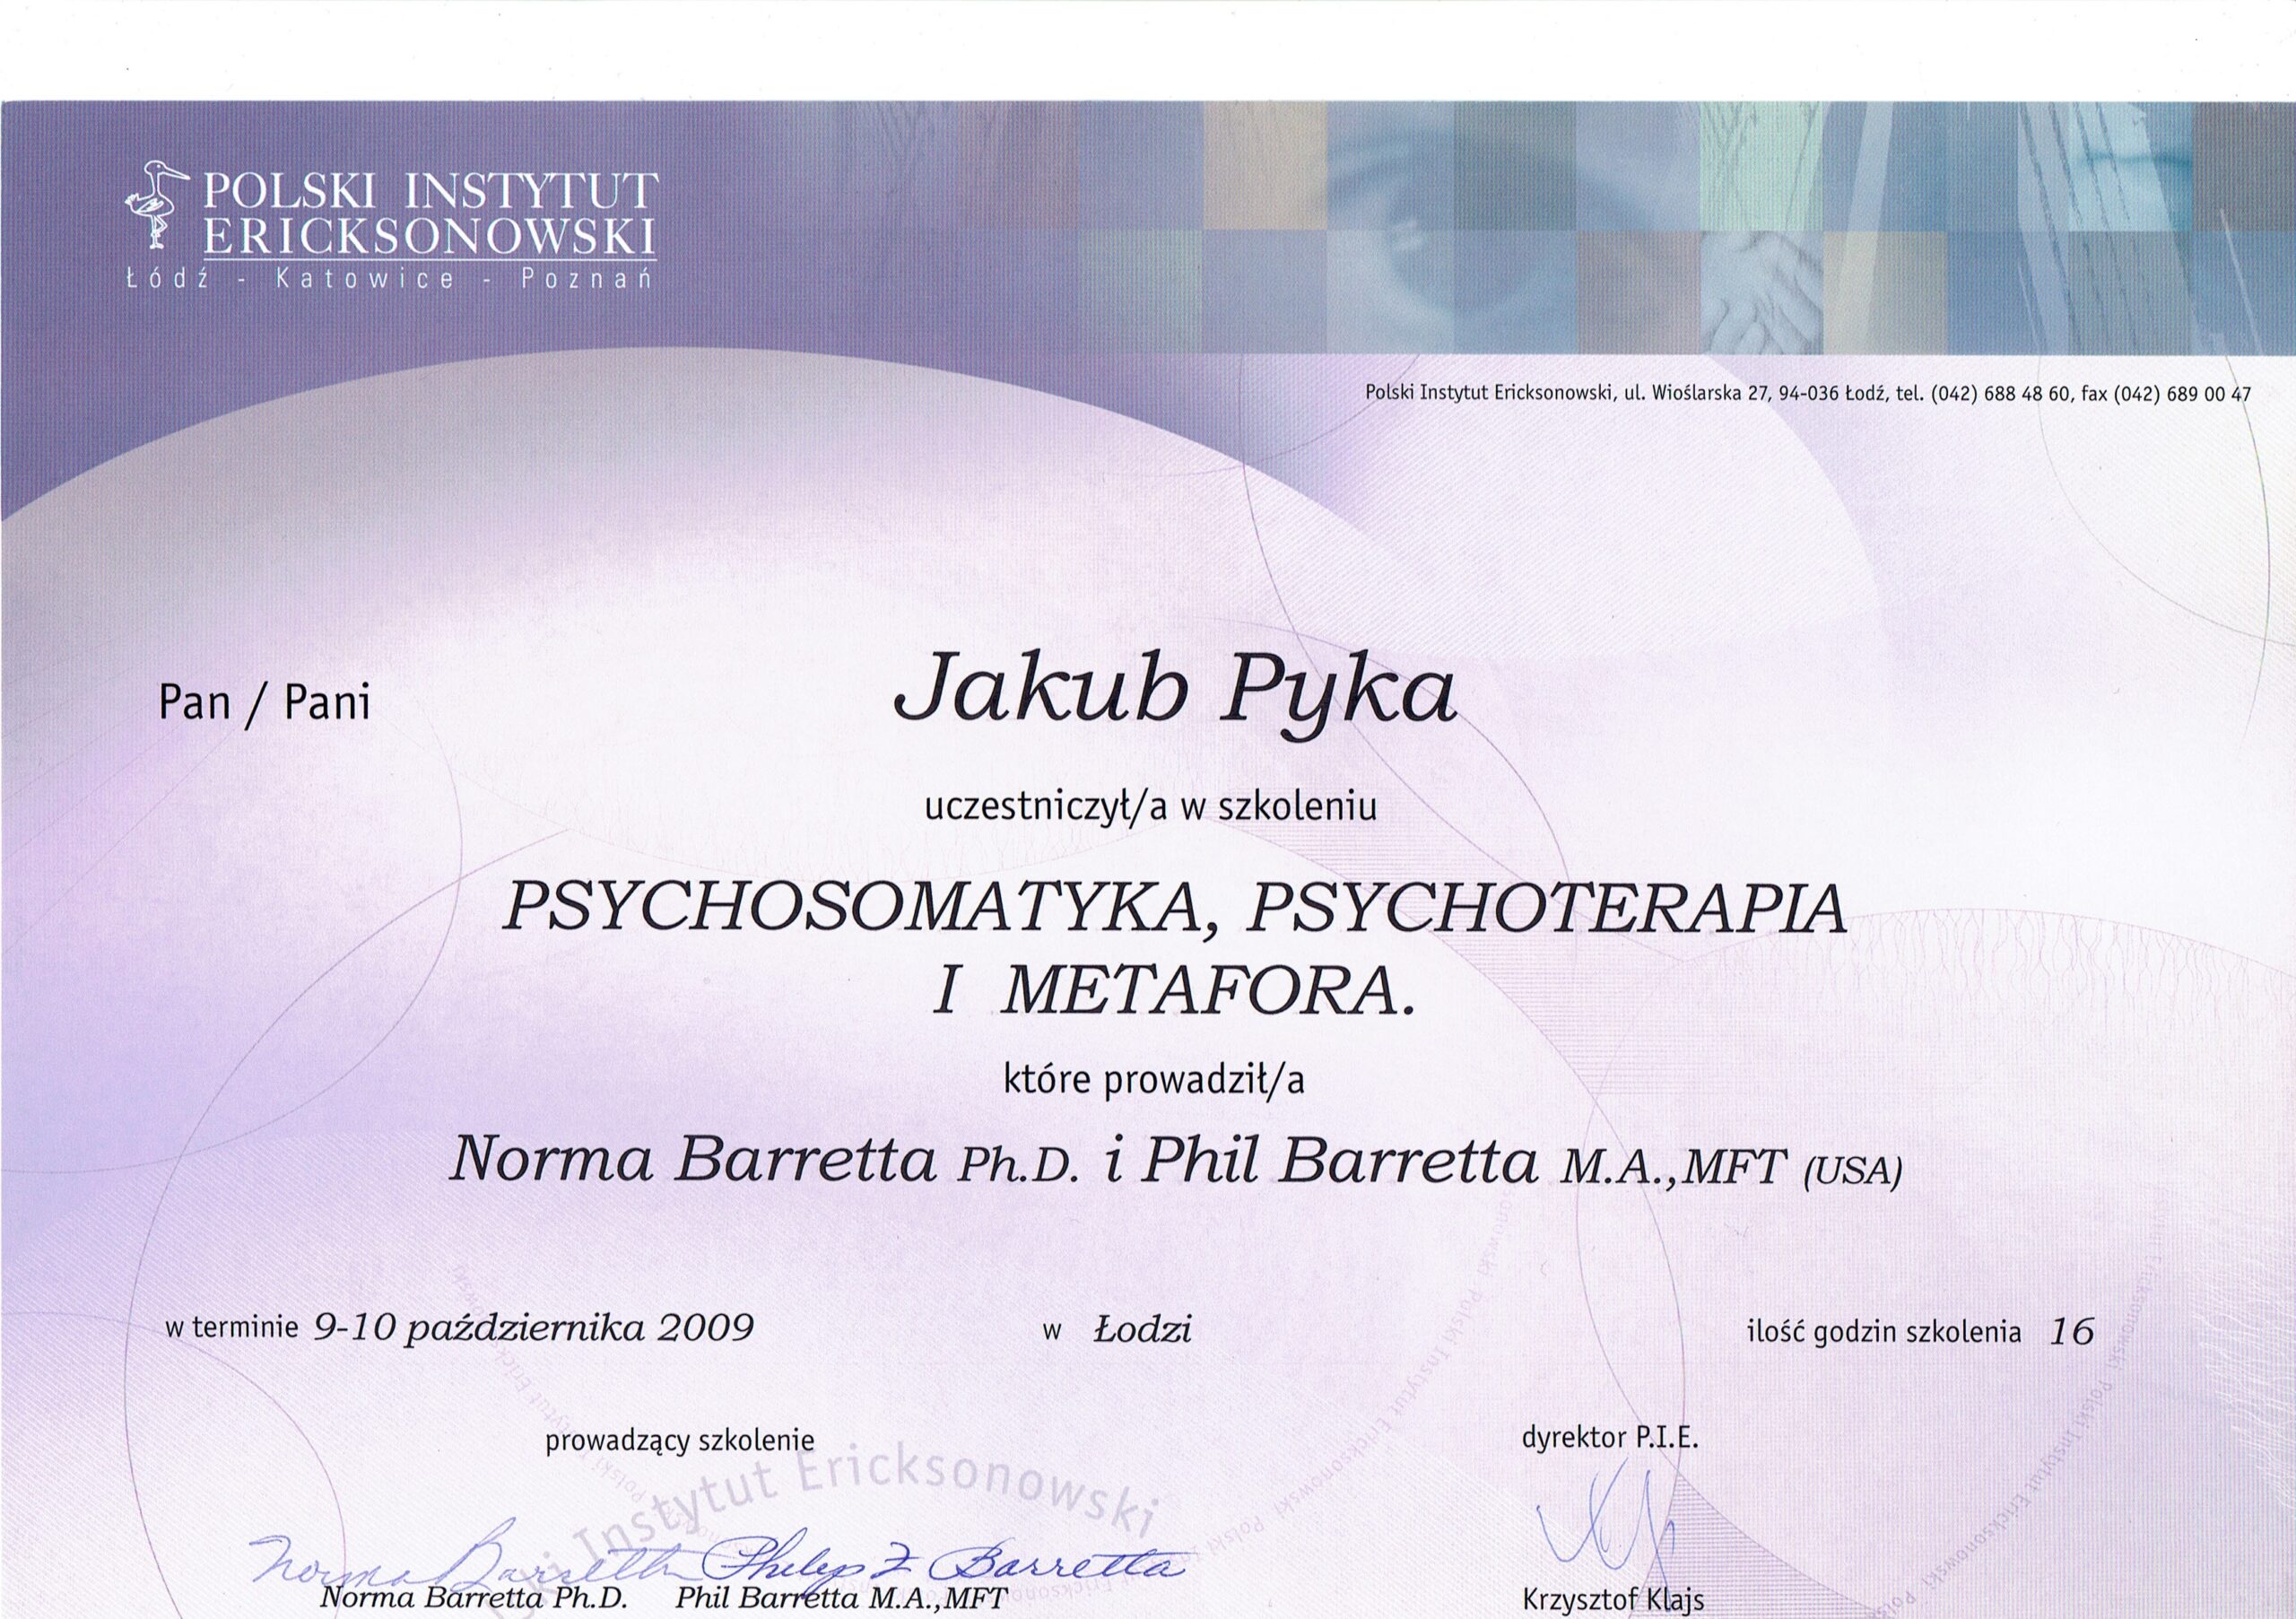
Task: Click the prowadzący szkolenie label
Action: click(680, 1441)
